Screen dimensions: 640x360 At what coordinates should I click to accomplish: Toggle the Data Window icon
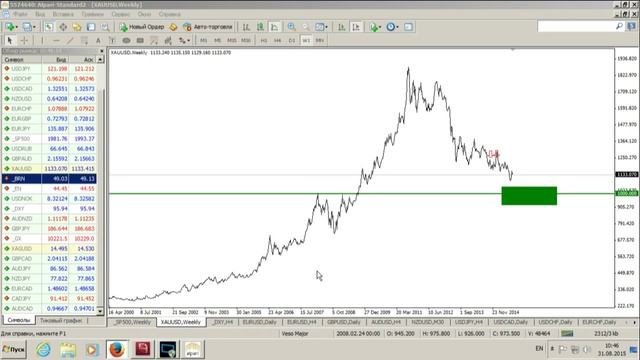click(63, 27)
